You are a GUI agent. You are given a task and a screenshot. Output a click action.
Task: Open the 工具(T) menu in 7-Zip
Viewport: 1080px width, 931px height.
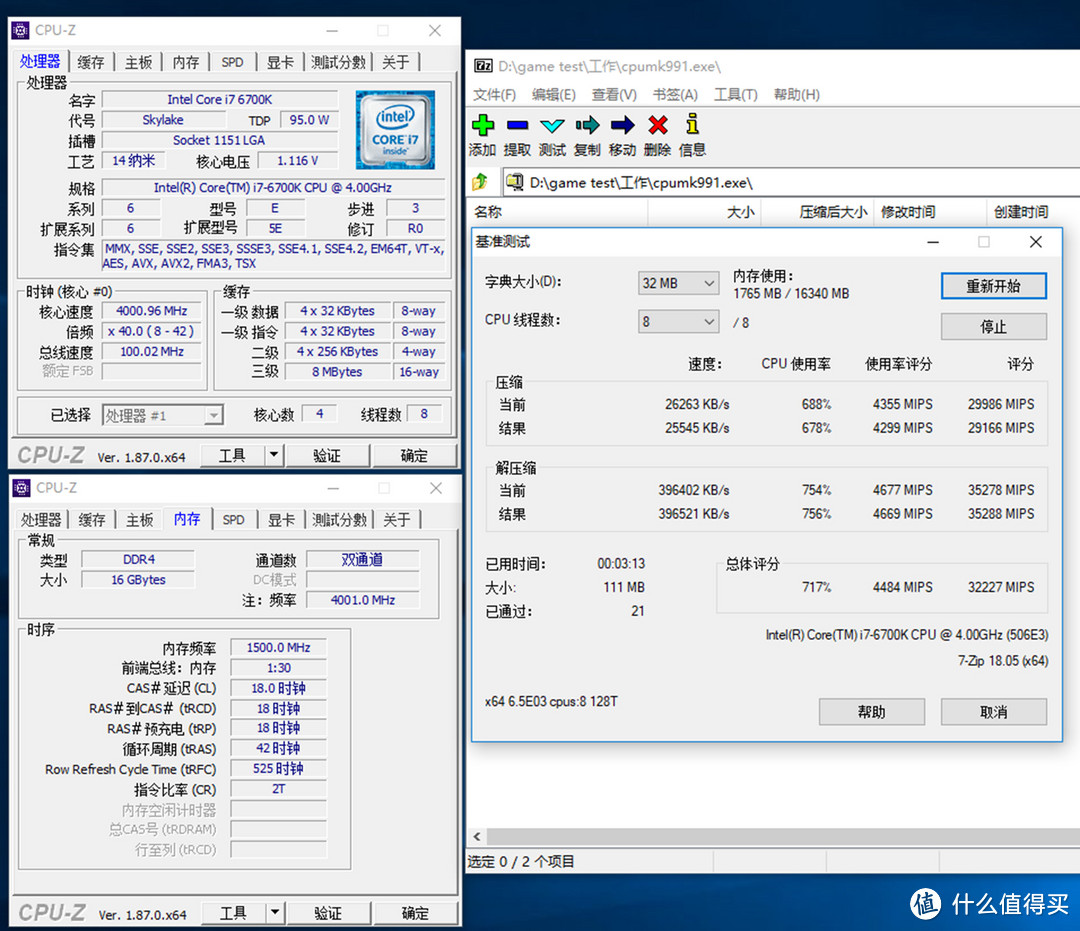point(736,94)
